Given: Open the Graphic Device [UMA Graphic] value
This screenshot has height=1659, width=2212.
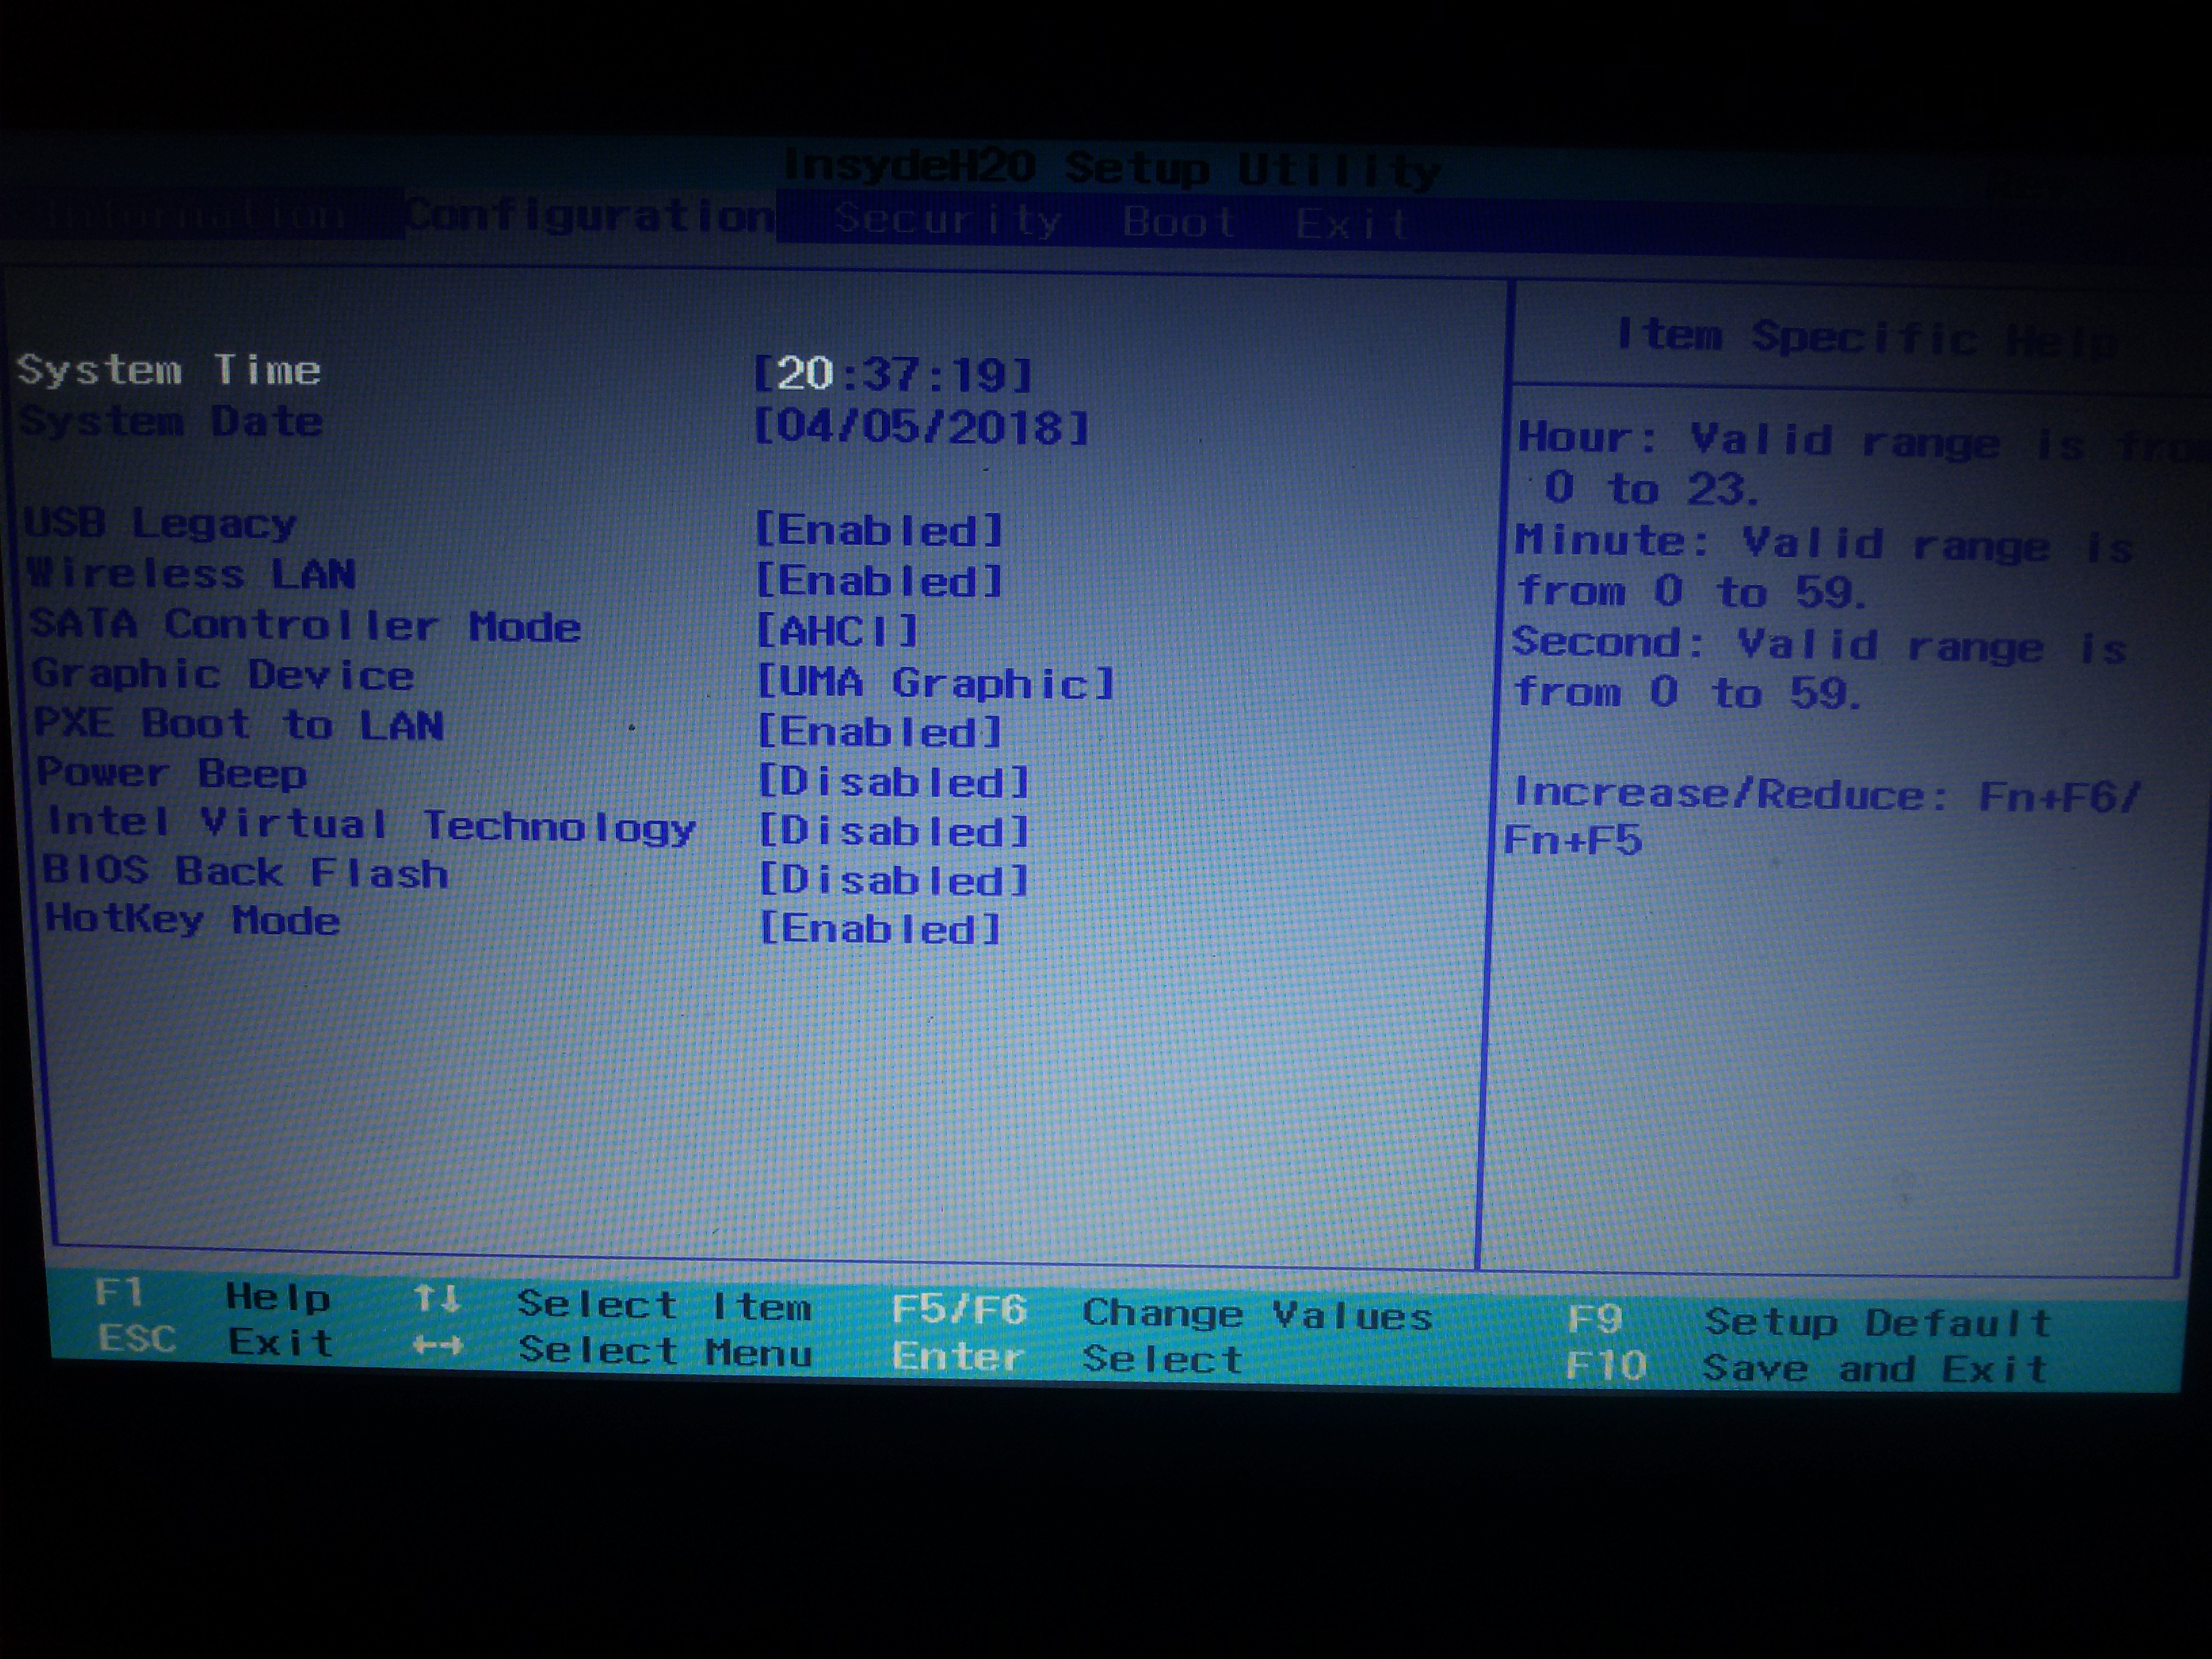Looking at the screenshot, I should click(x=936, y=683).
